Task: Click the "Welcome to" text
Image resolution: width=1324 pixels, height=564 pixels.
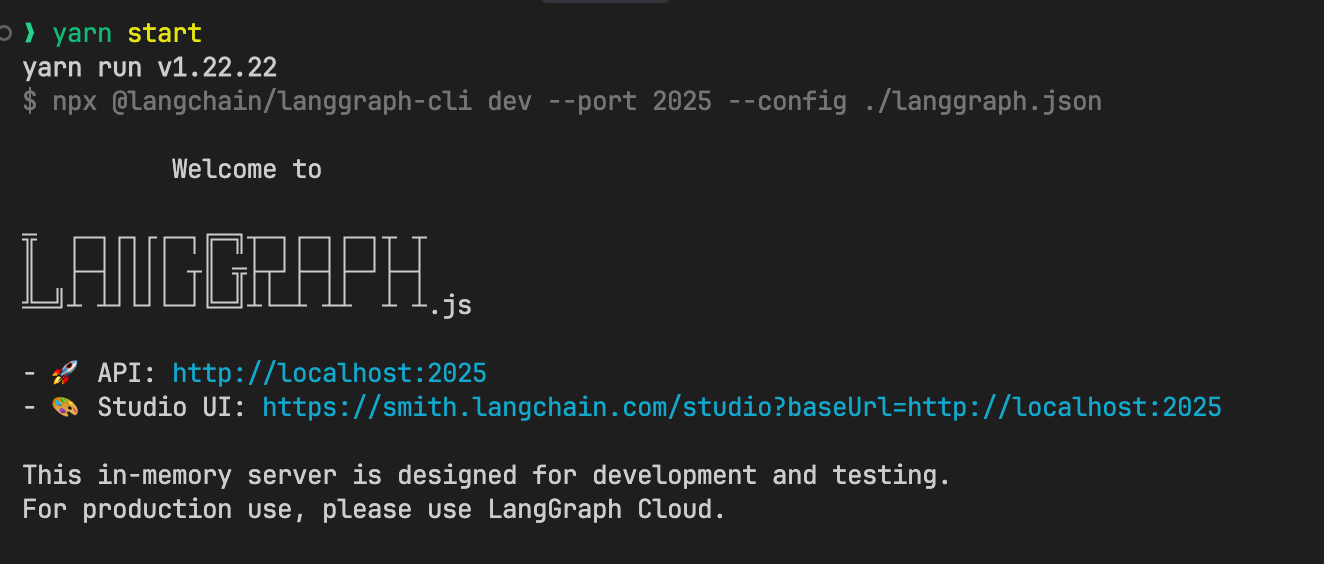Action: [x=246, y=169]
